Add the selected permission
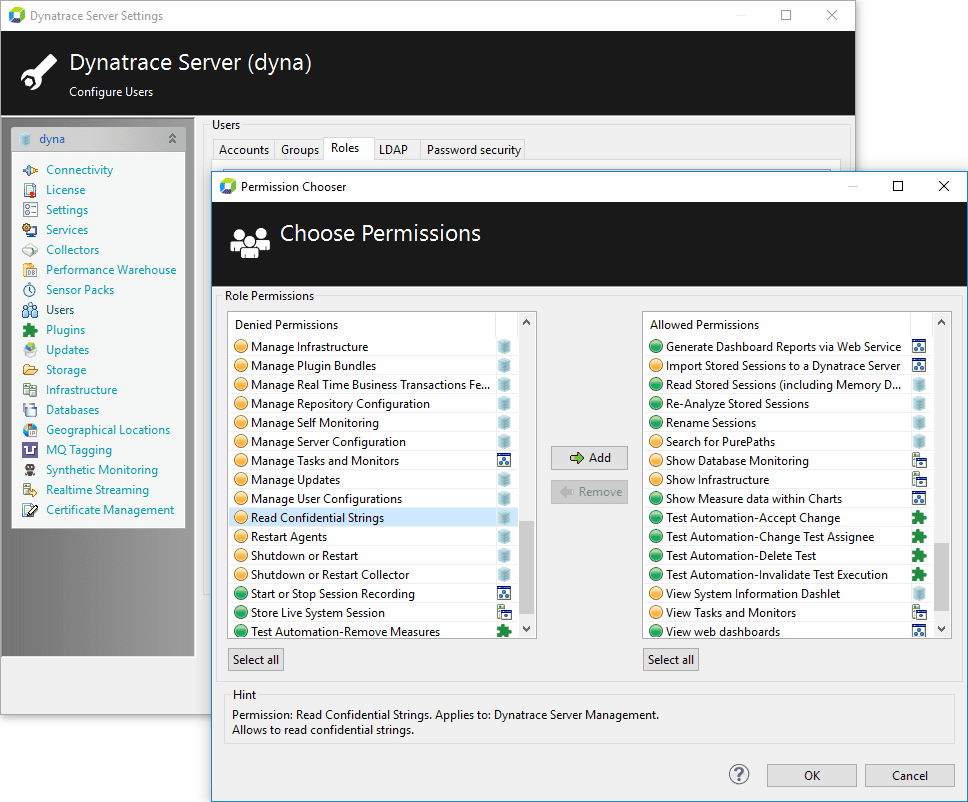The image size is (968, 802). click(590, 457)
